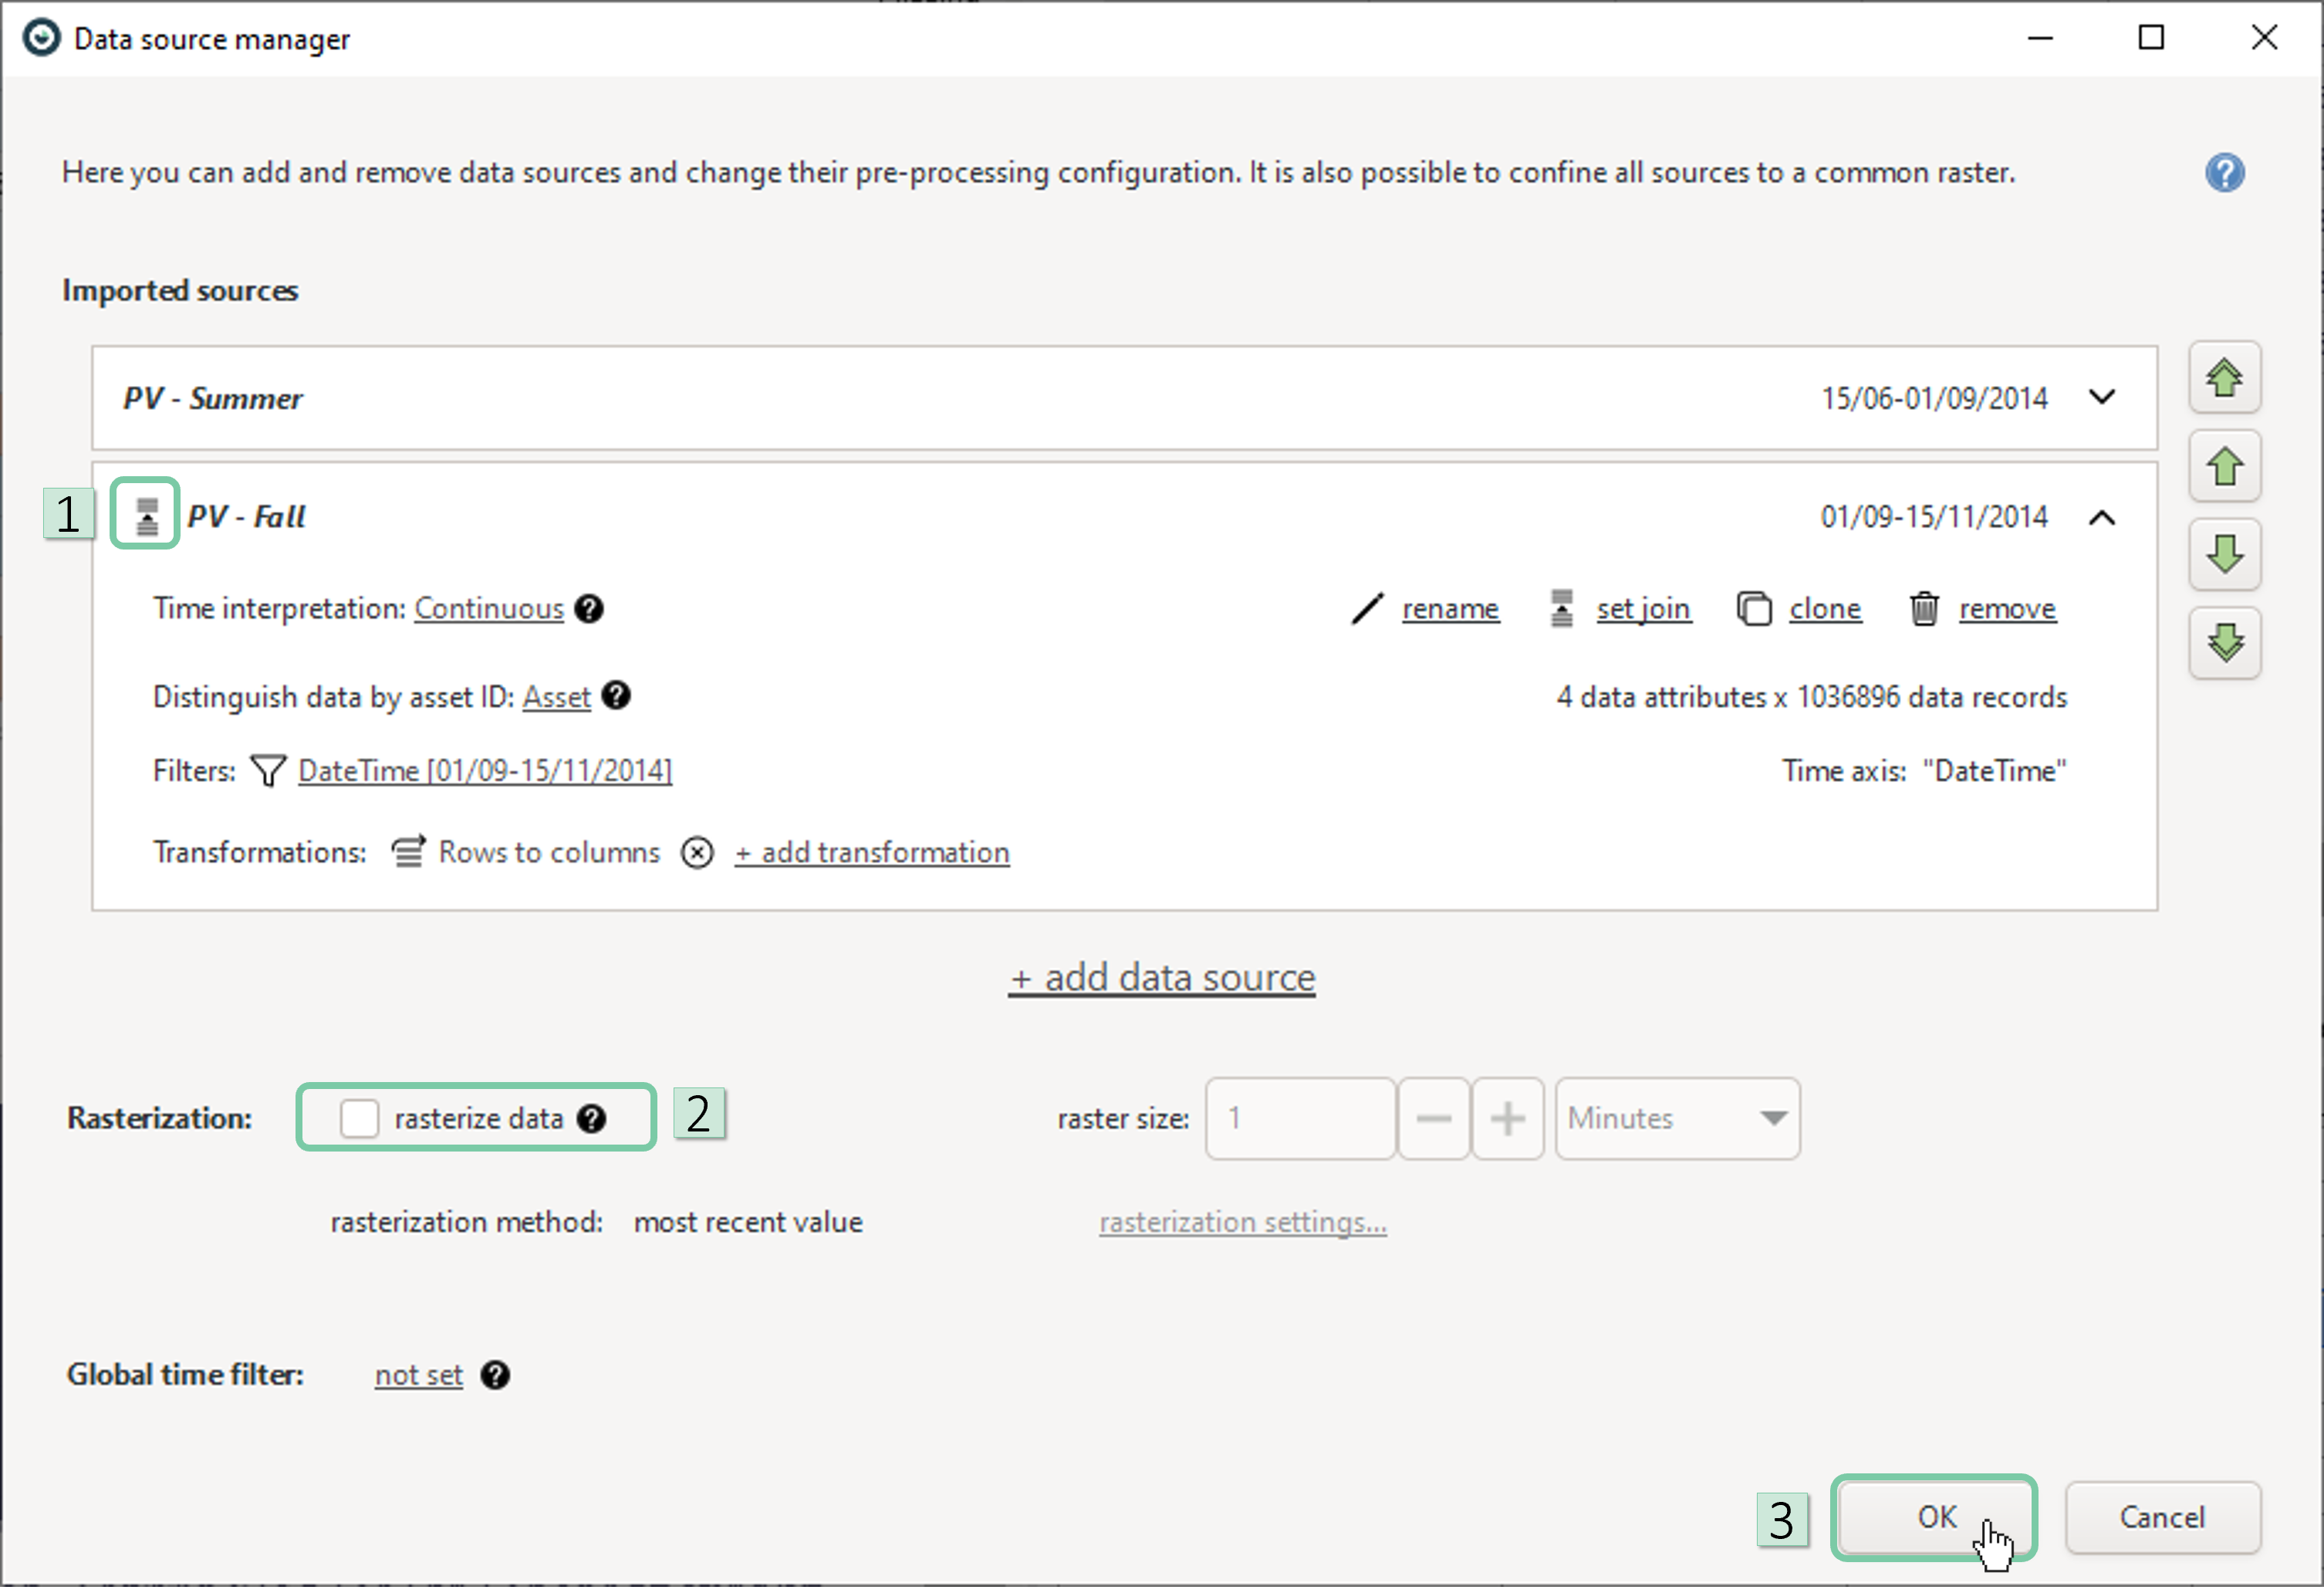Move source up one position arrow
The image size is (2324, 1593).
pyautogui.click(x=2224, y=467)
